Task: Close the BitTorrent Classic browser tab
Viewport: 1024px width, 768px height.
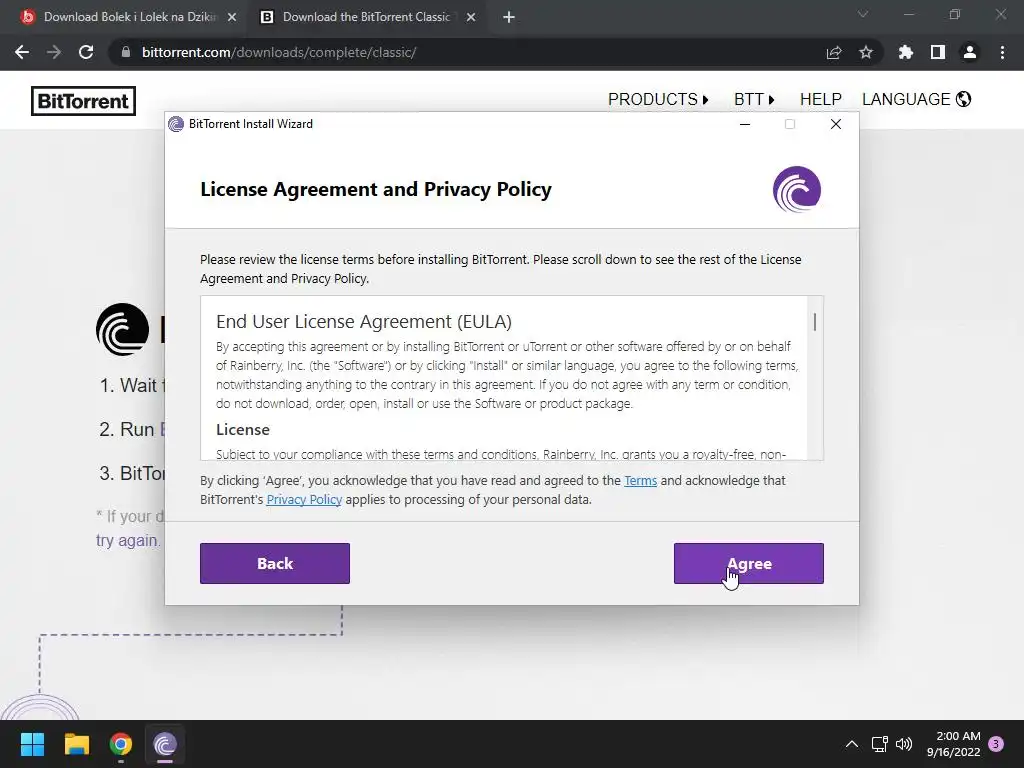Action: (x=471, y=18)
